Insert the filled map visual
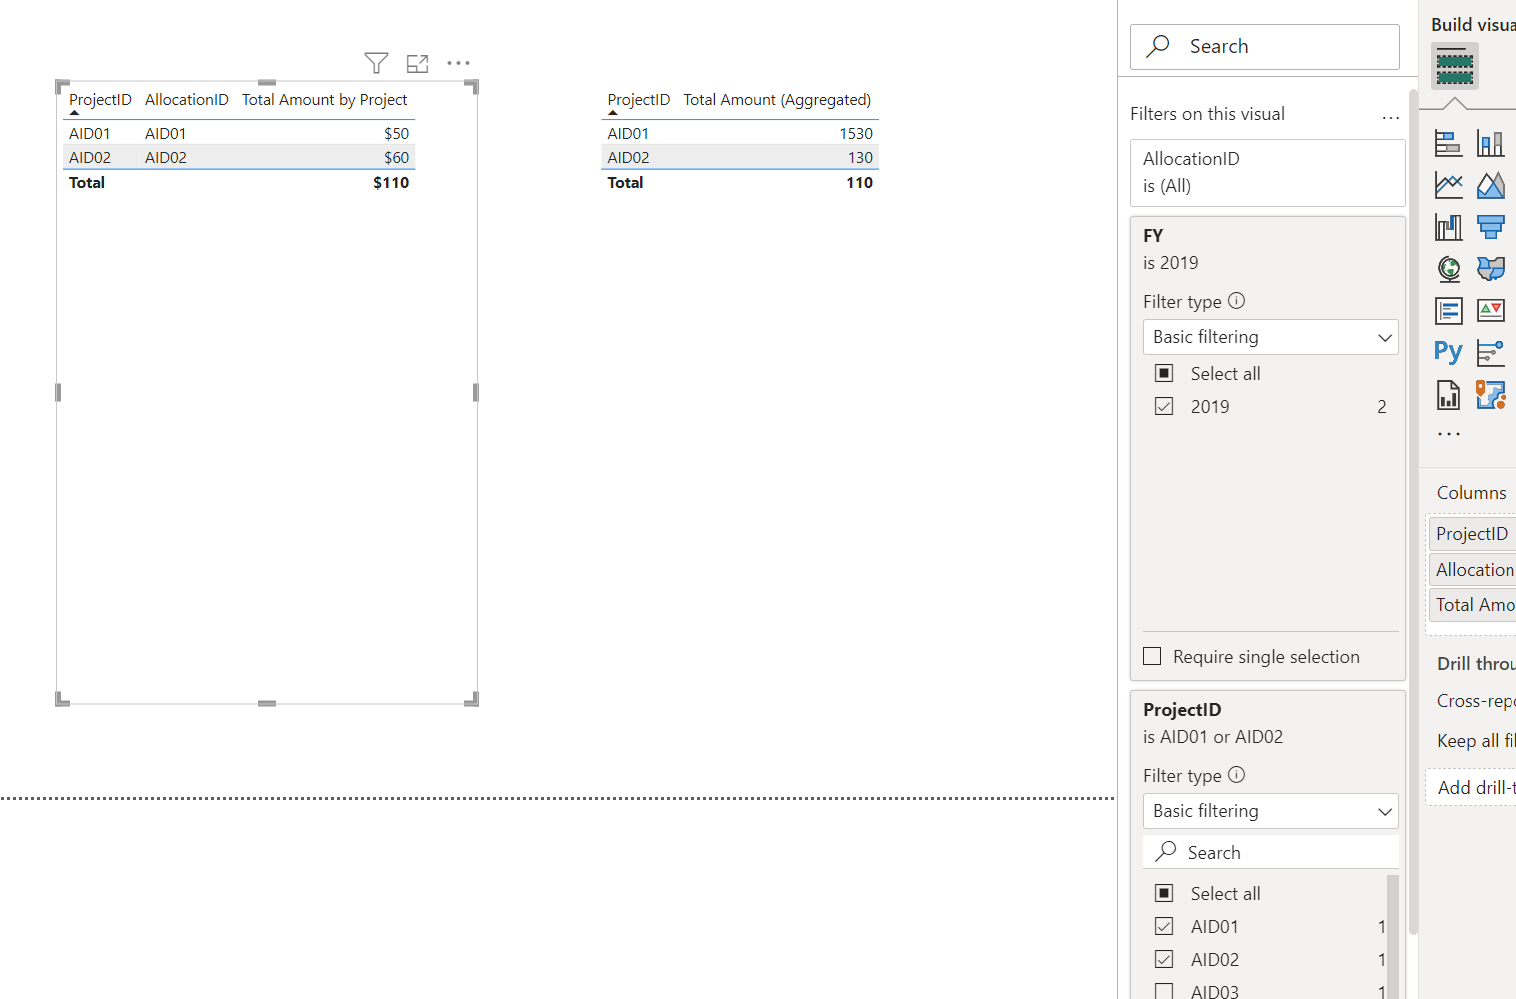This screenshot has height=999, width=1516. [1490, 269]
